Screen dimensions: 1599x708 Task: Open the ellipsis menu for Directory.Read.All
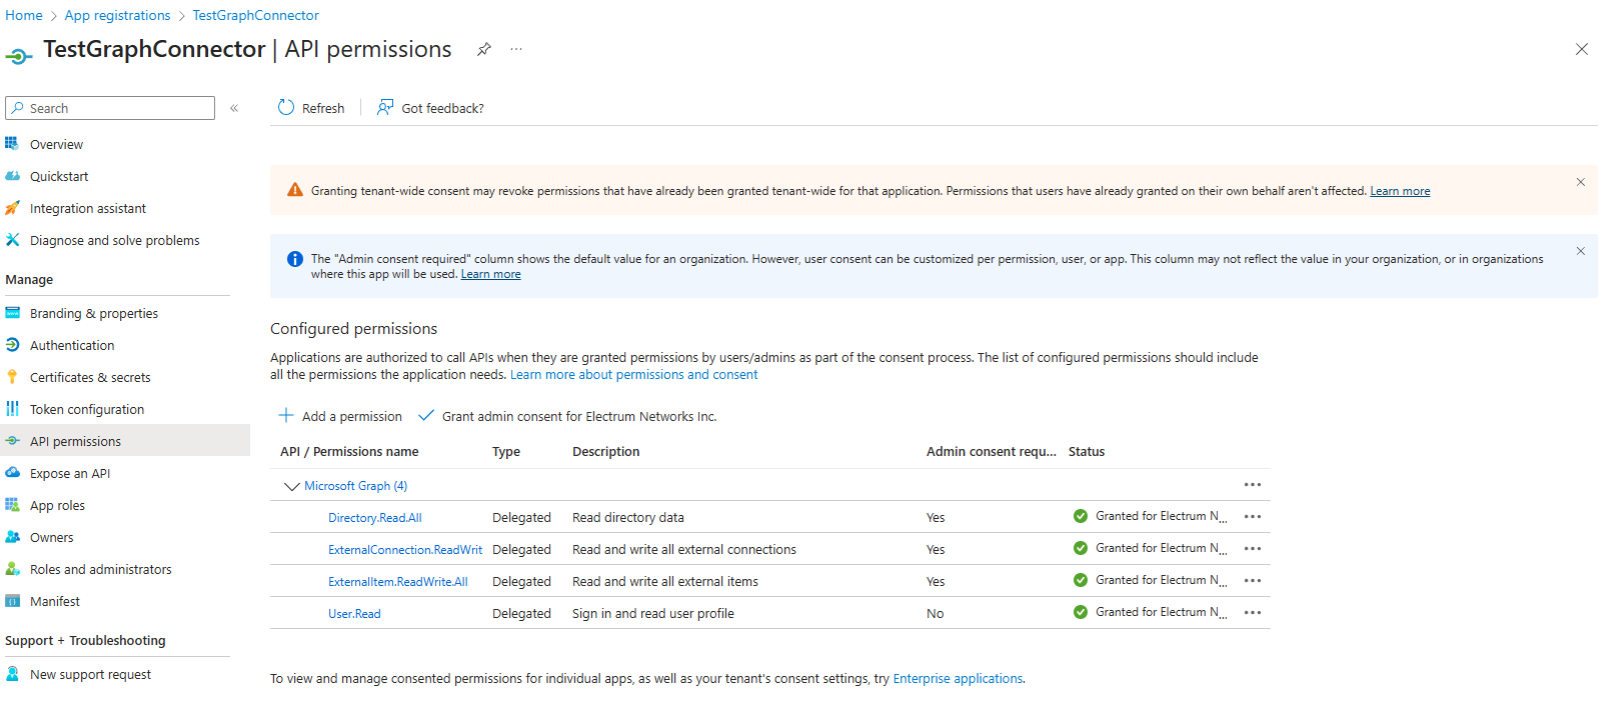(1252, 516)
